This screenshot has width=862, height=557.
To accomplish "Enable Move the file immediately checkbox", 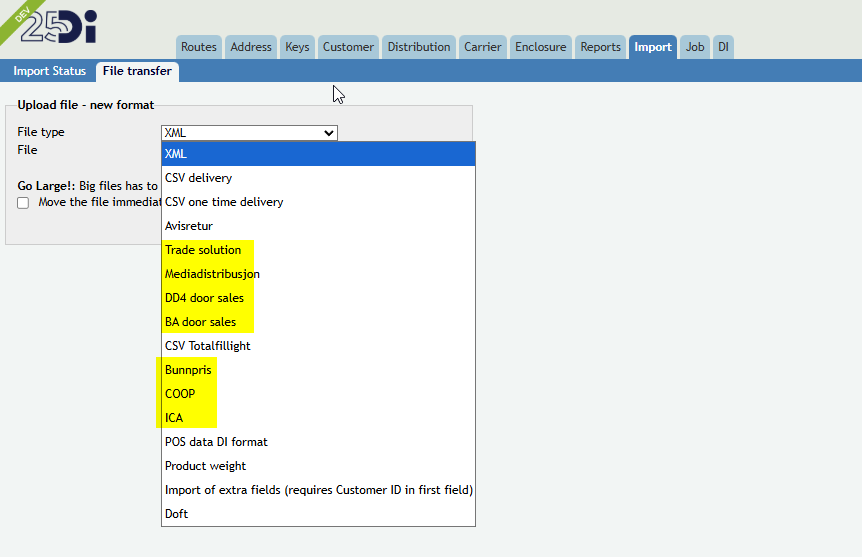I will [23, 203].
